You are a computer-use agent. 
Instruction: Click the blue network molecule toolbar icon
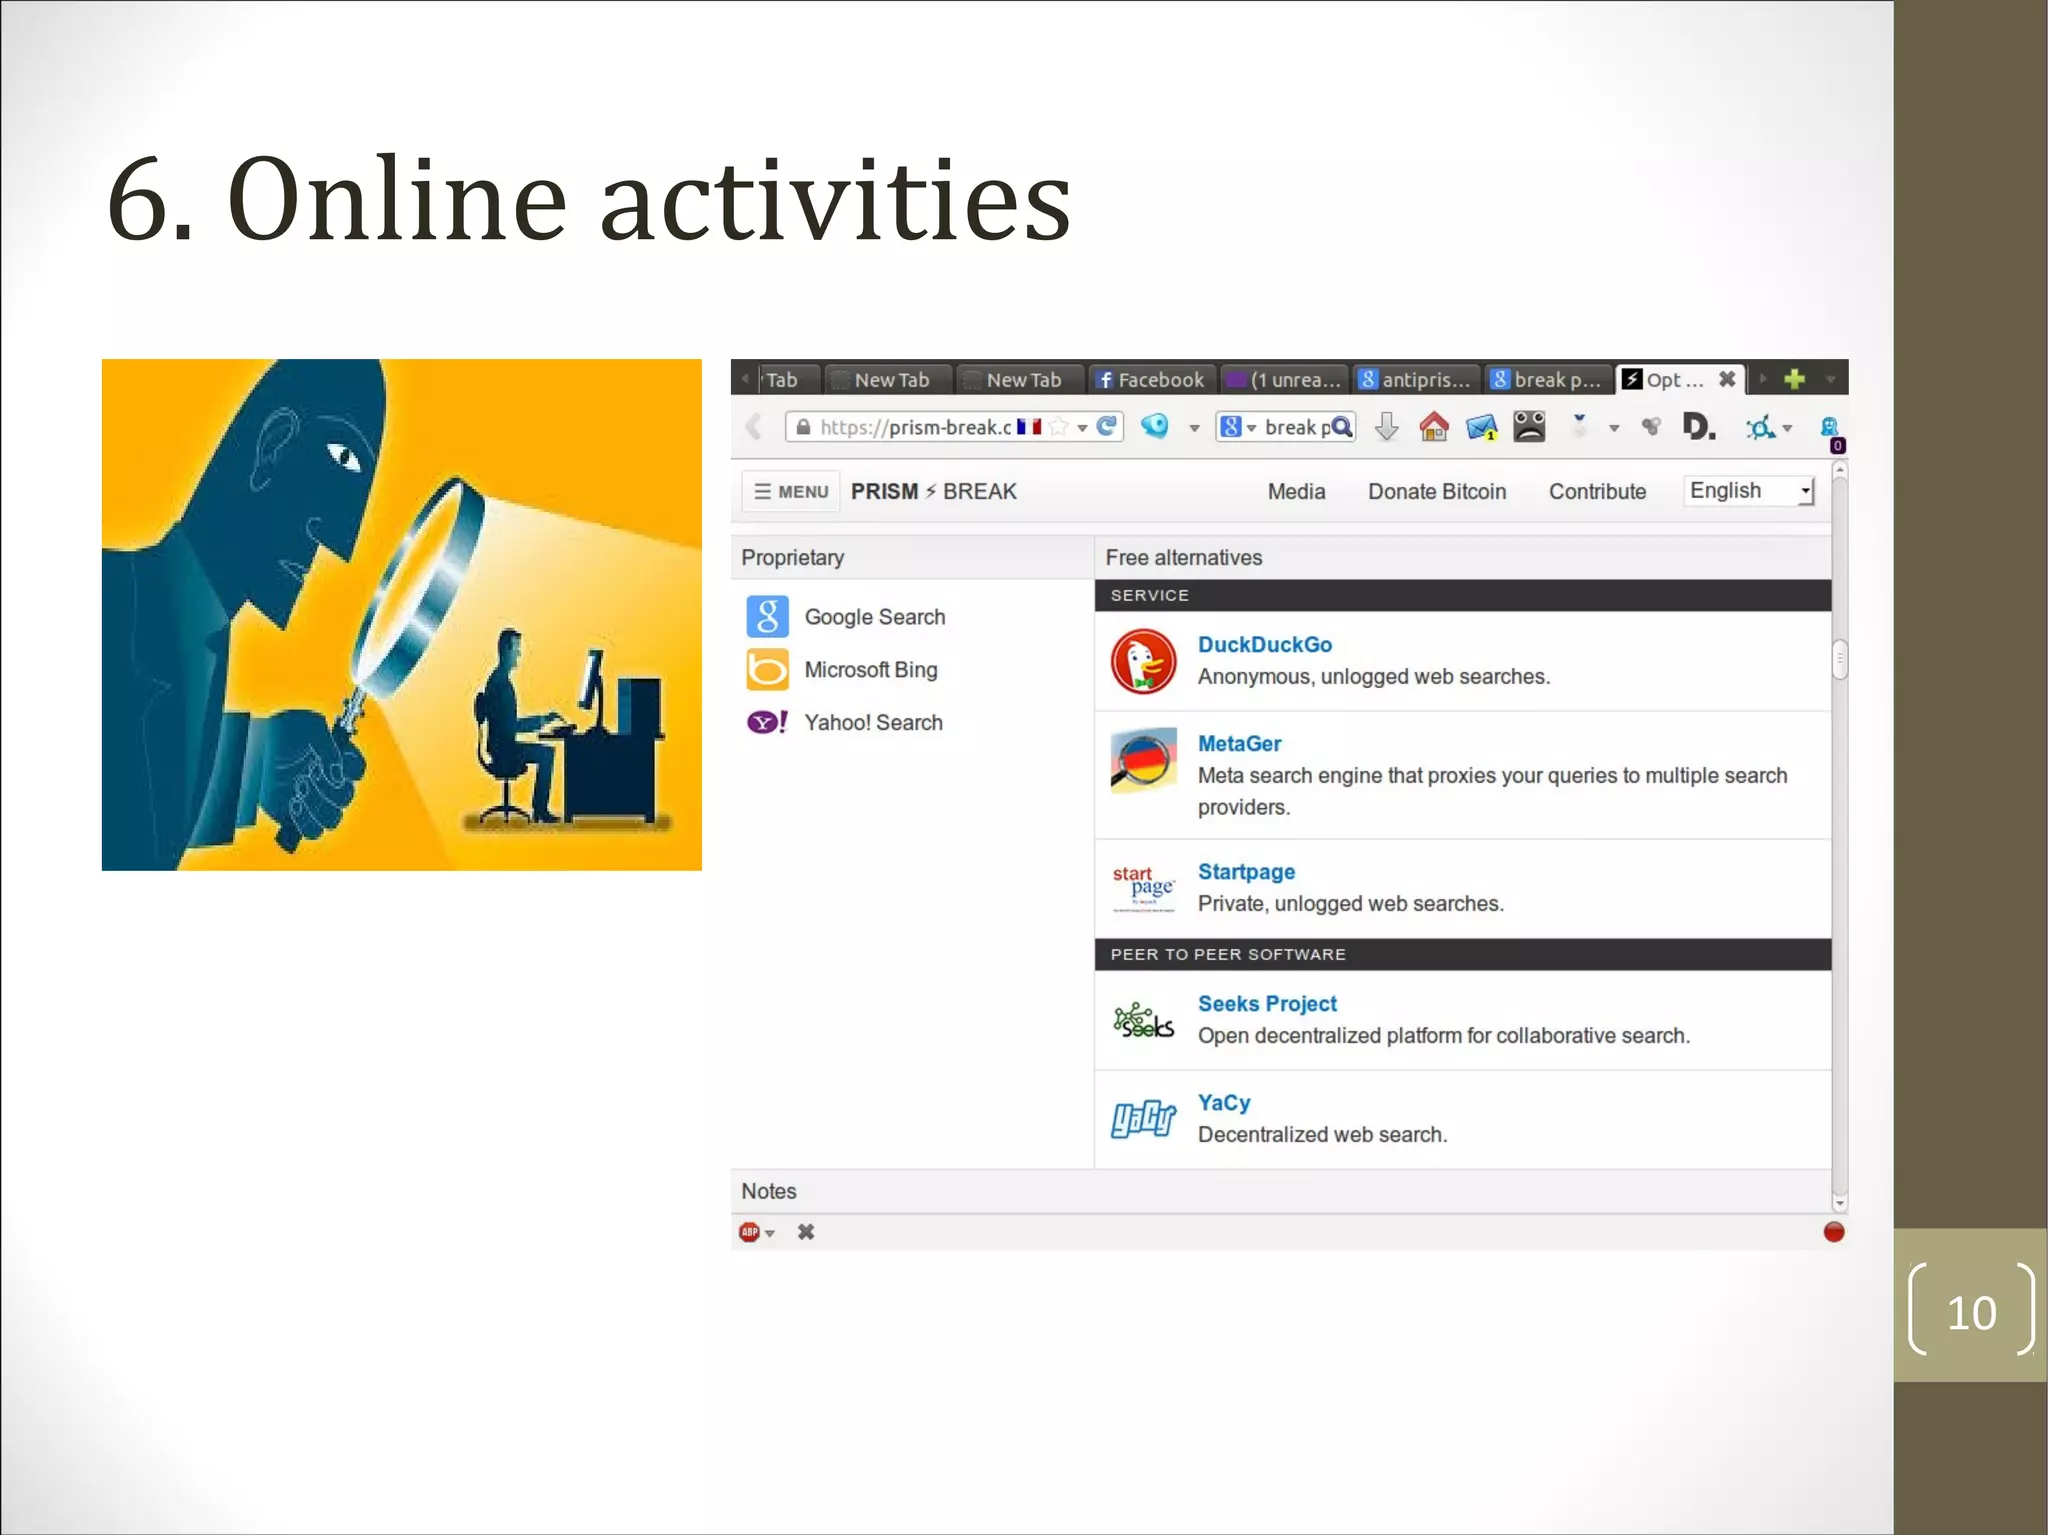pos(1760,428)
